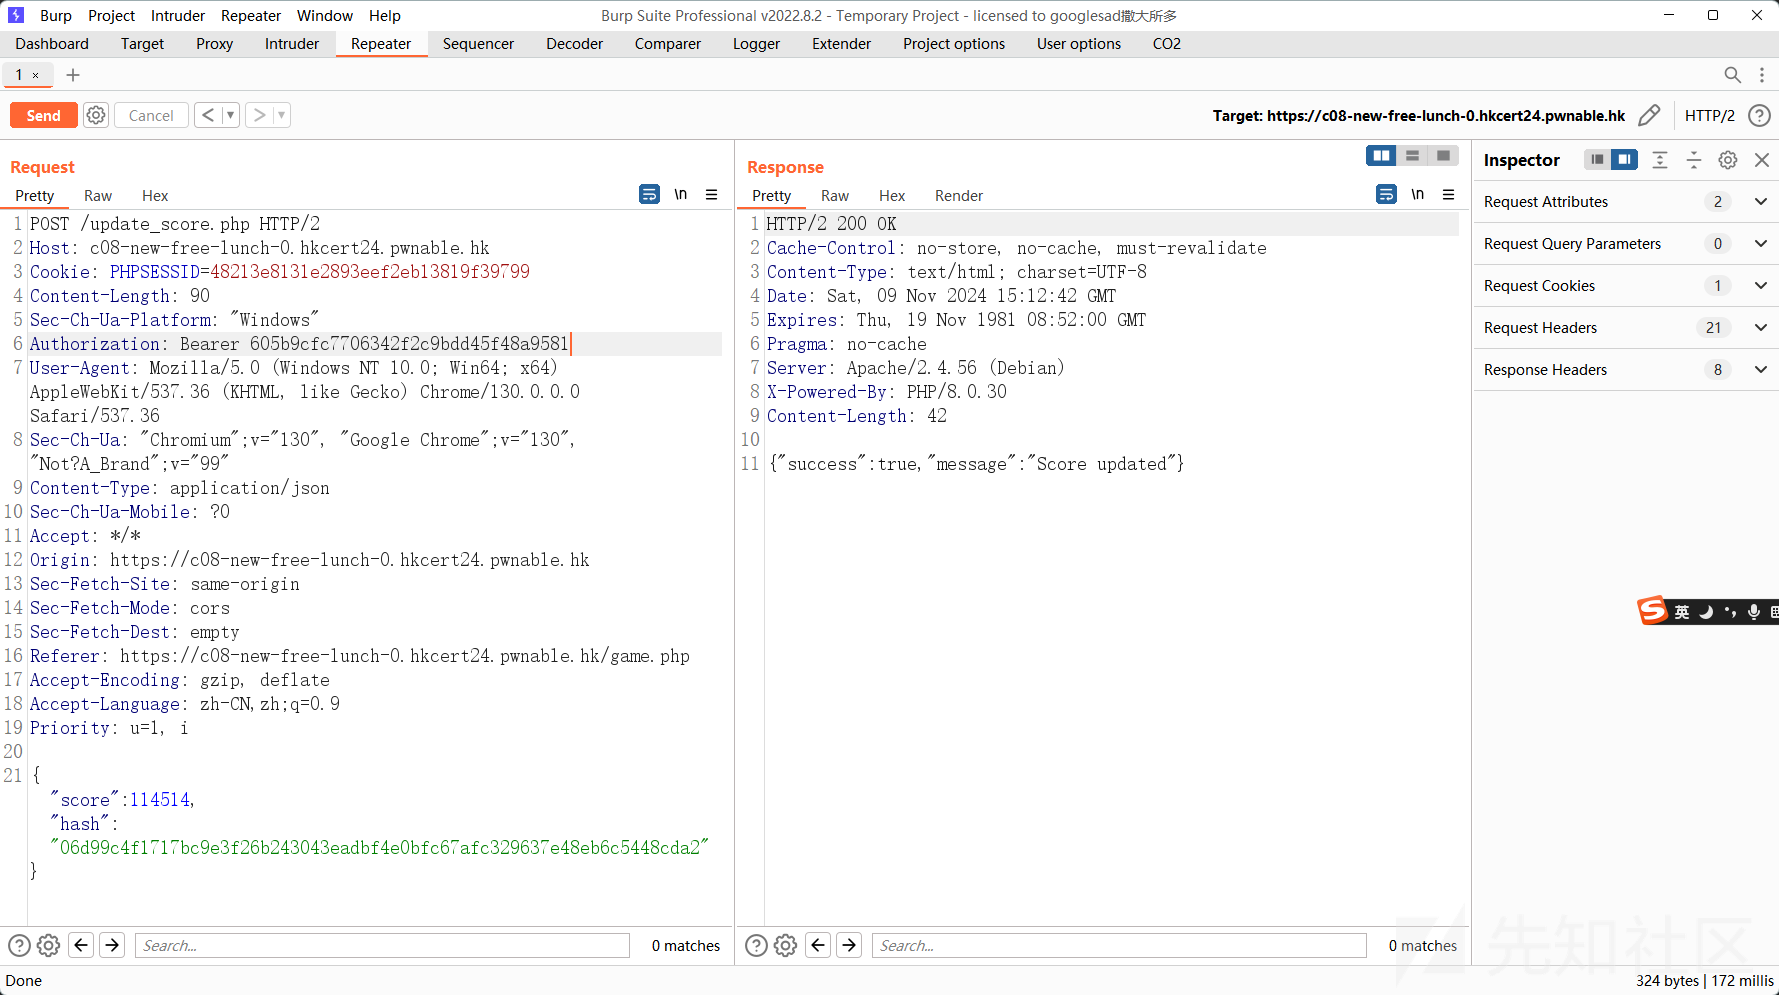1779x995 pixels.
Task: Jump to next Response search match
Action: click(x=850, y=945)
